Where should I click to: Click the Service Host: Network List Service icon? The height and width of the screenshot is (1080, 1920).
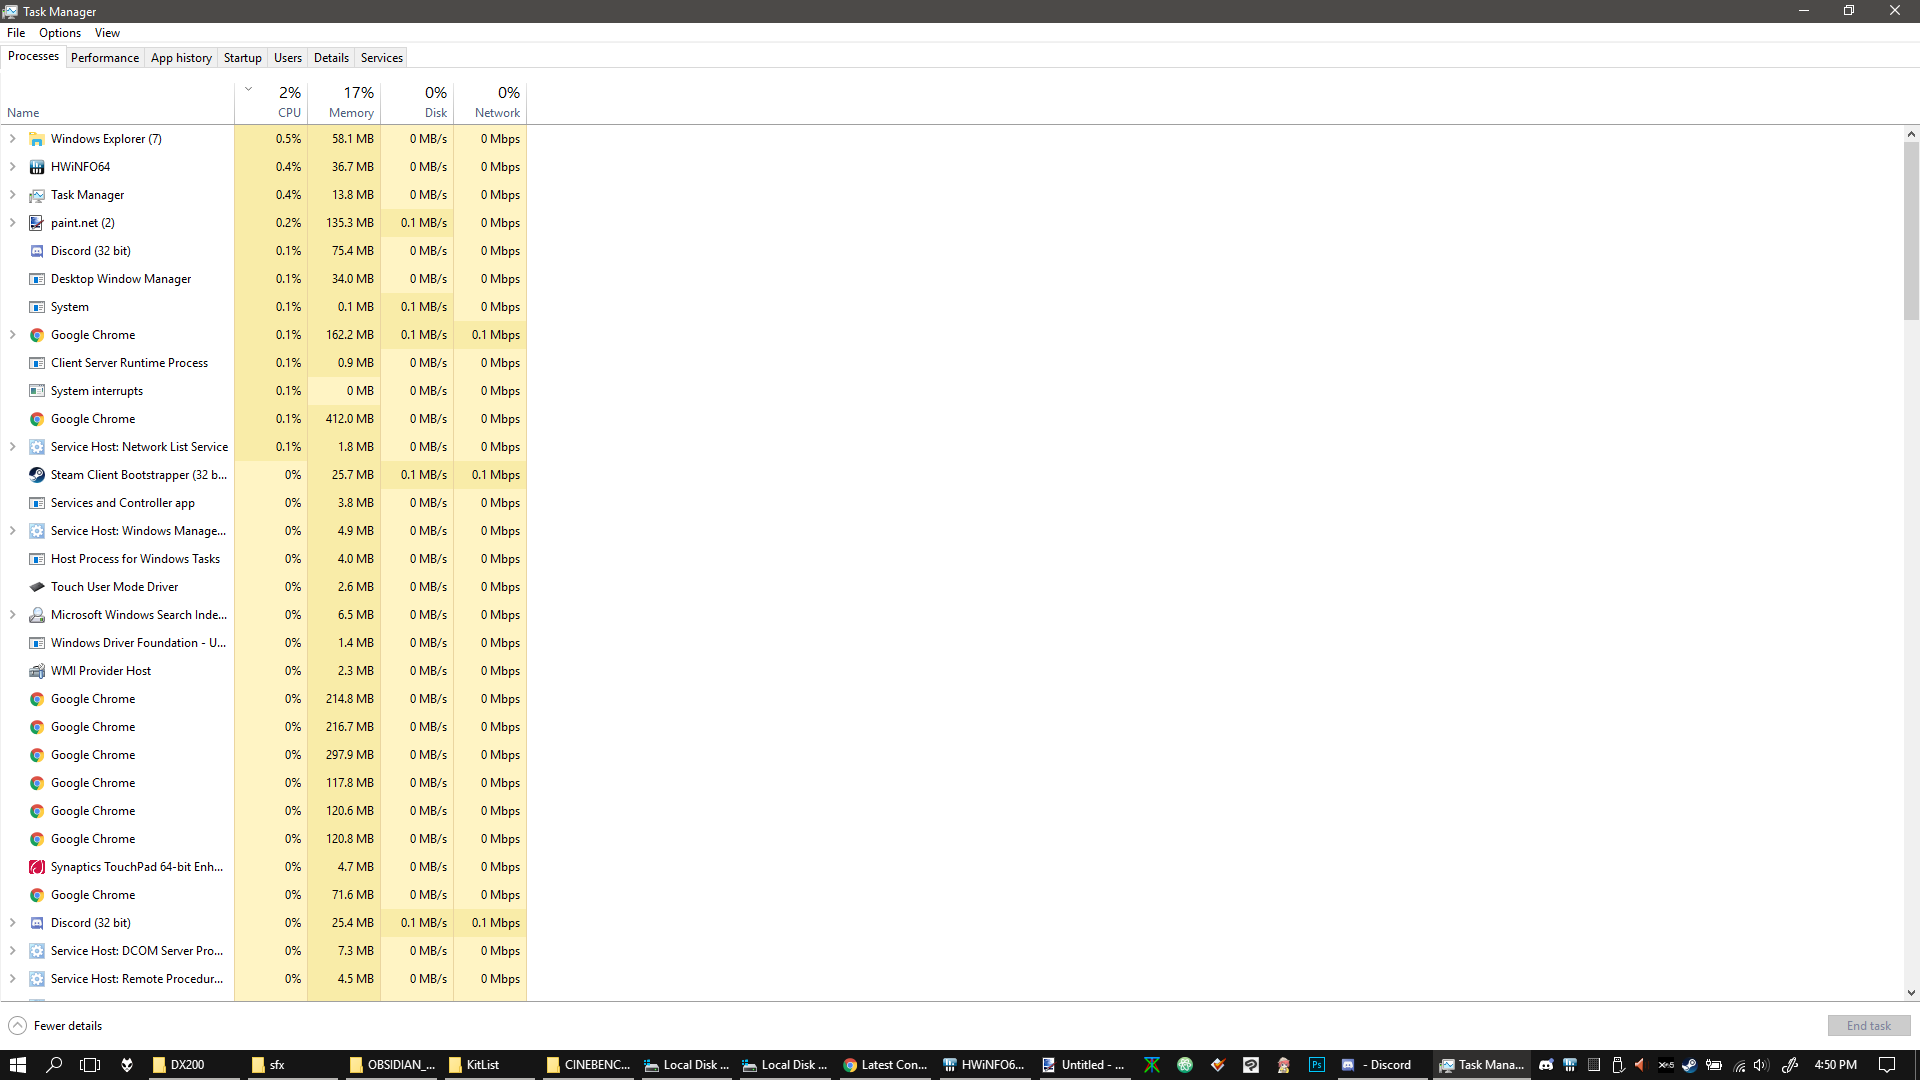tap(37, 447)
